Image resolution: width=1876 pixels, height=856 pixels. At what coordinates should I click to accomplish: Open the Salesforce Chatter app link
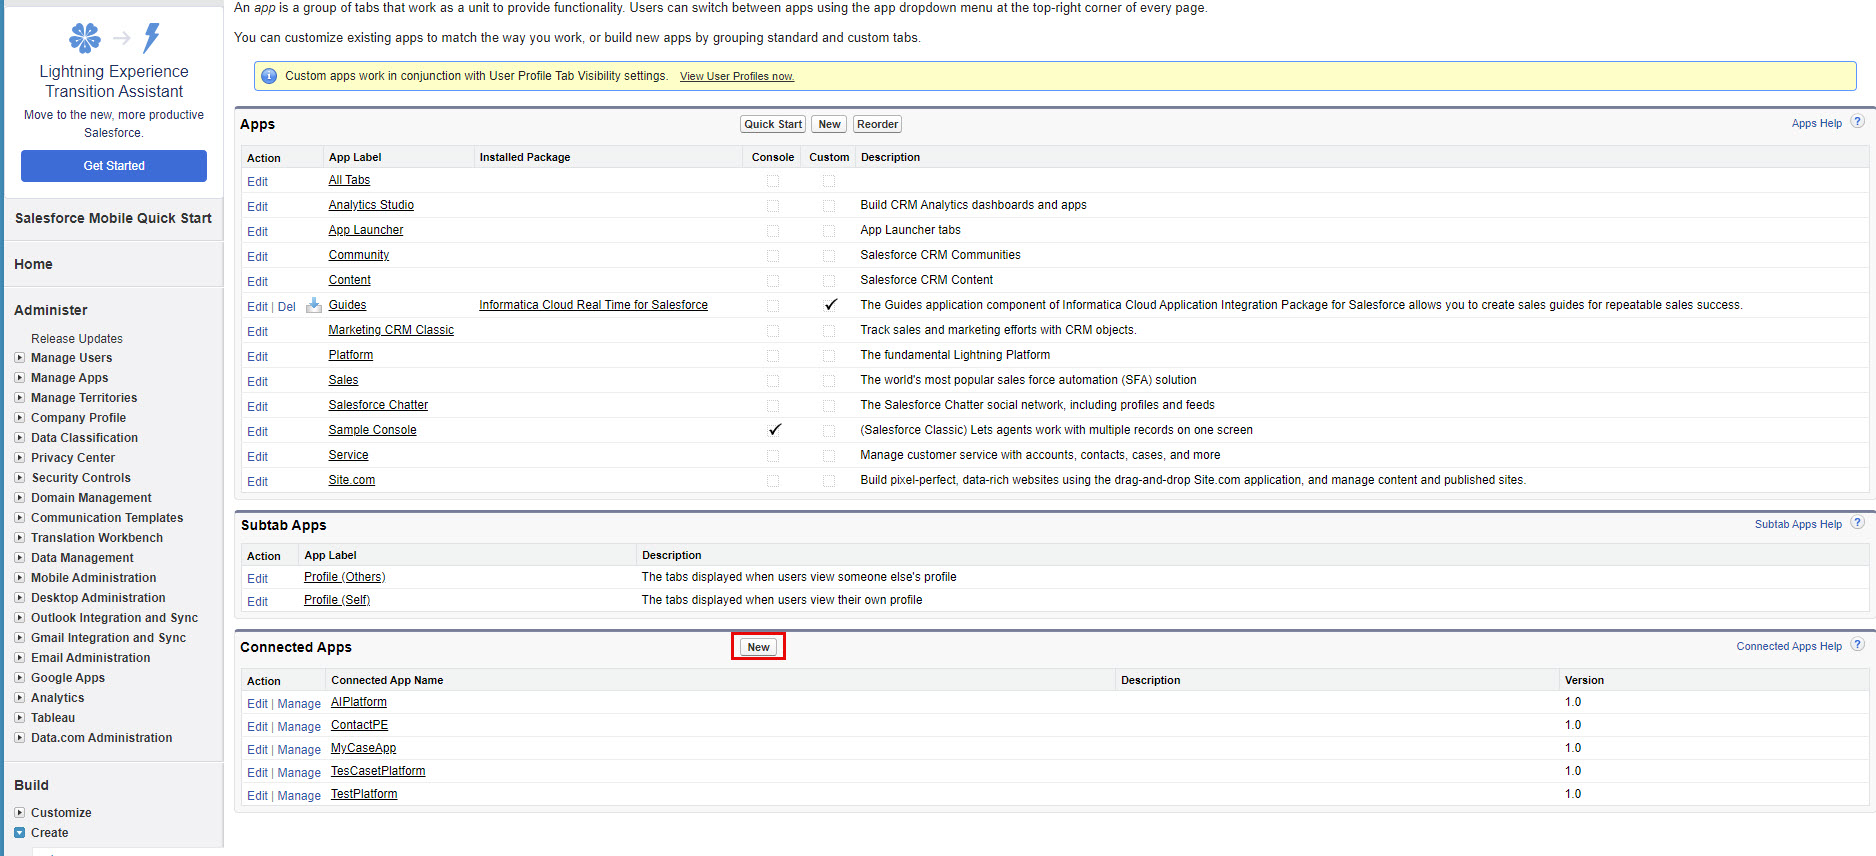click(x=378, y=405)
